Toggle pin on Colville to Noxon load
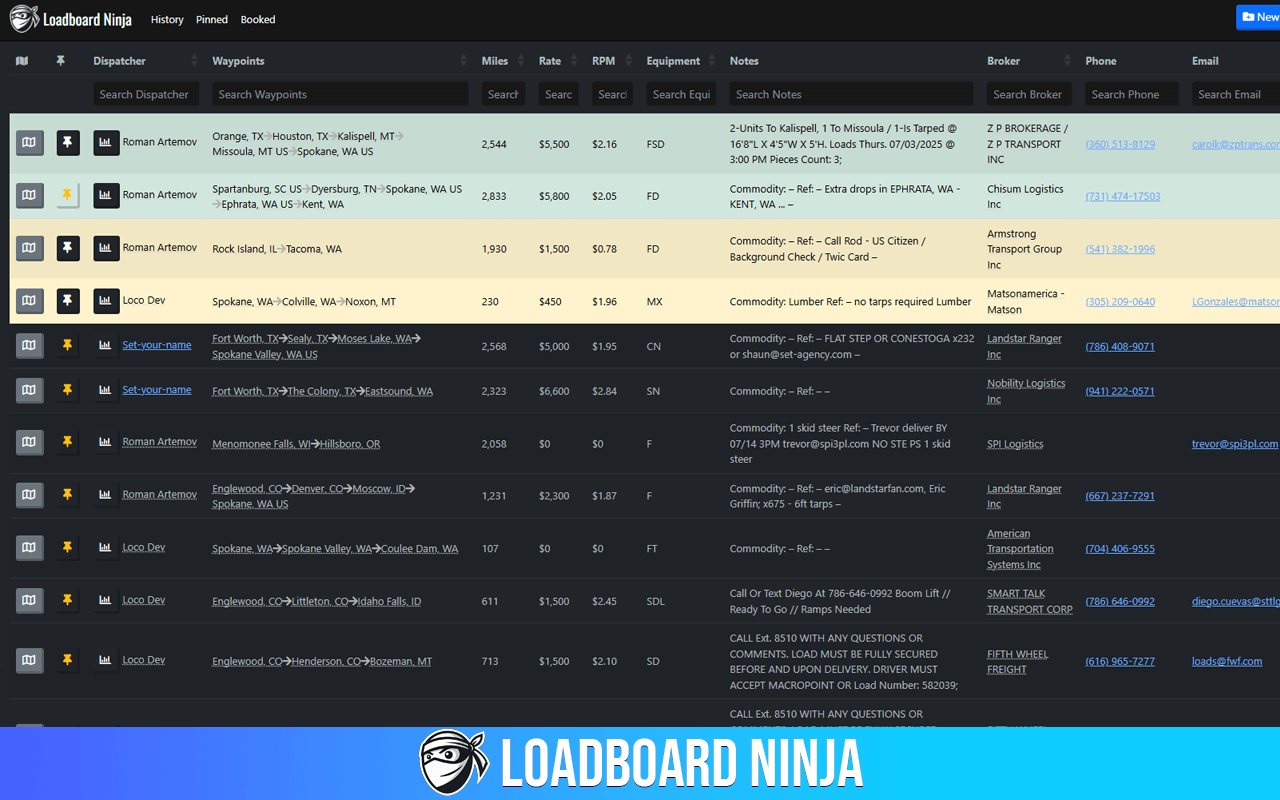This screenshot has height=800, width=1280. pos(68,300)
